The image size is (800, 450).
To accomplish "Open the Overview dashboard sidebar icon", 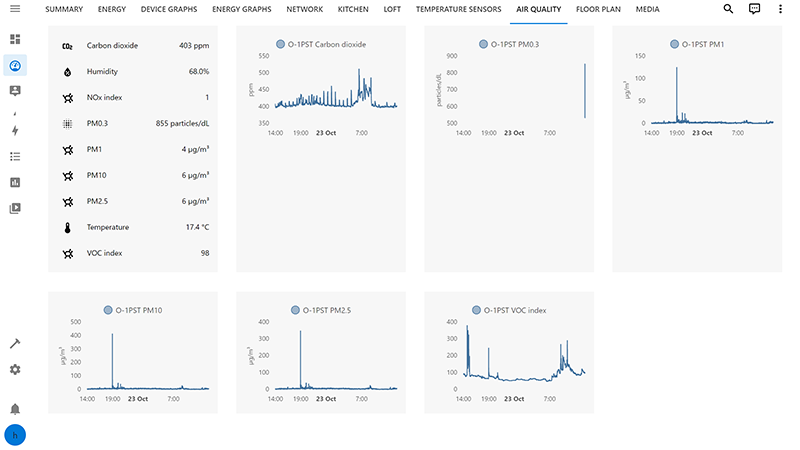I will click(x=15, y=39).
